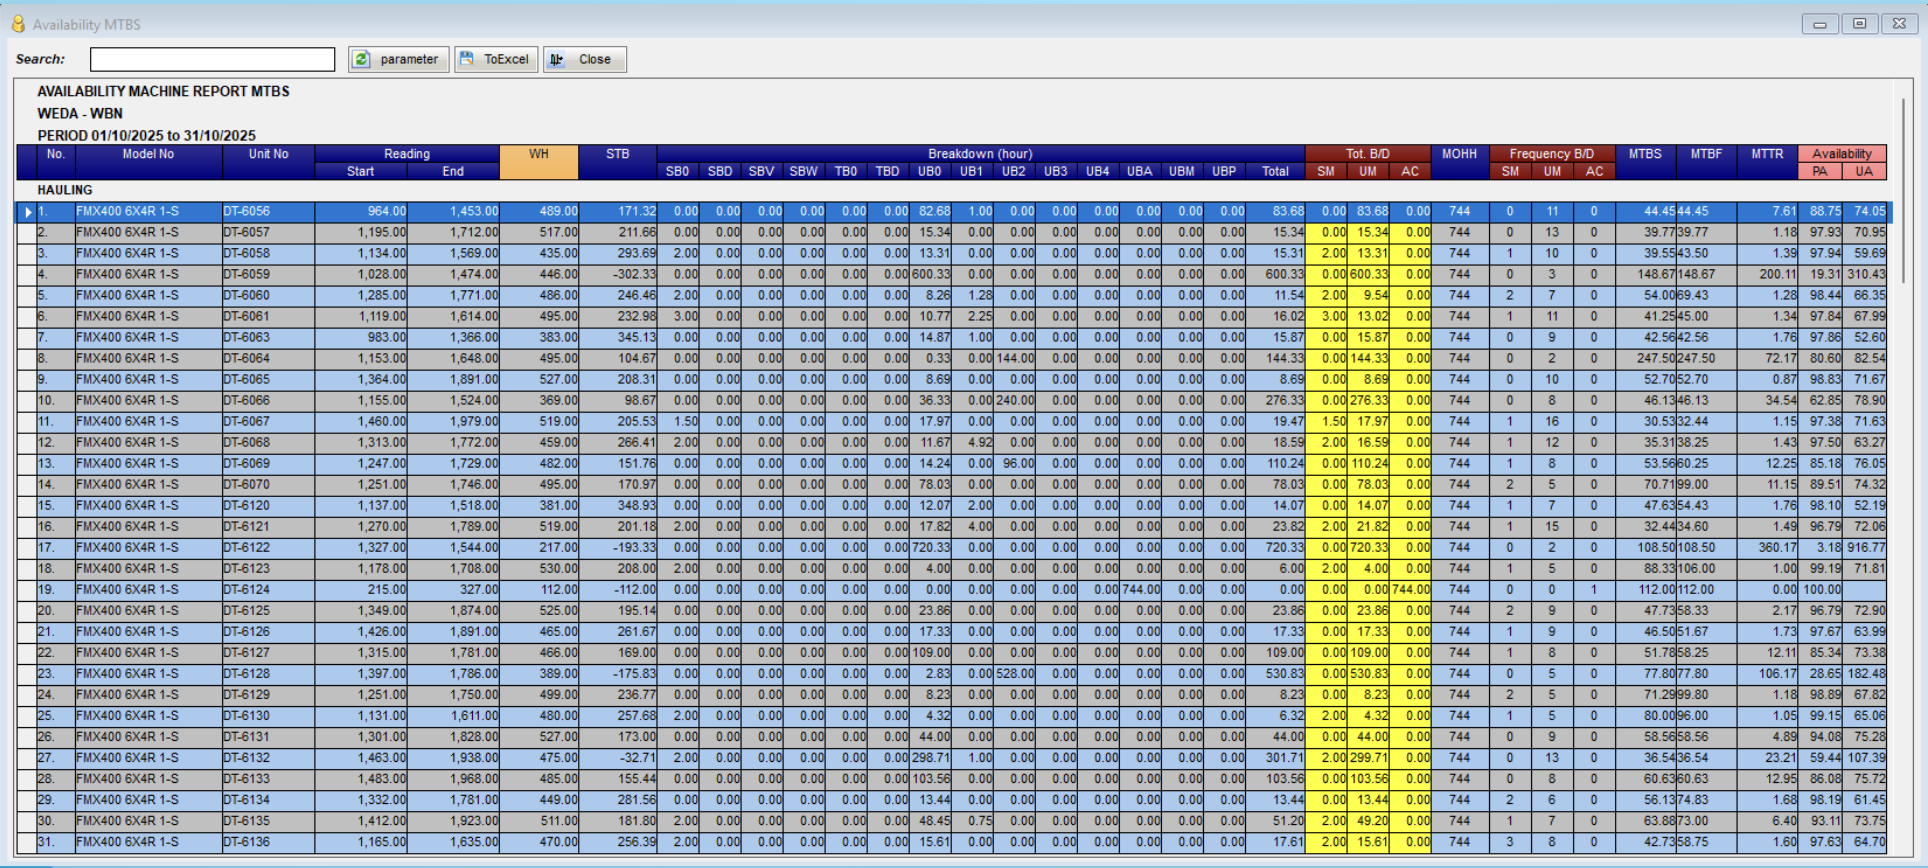Click the Close button in the toolbar
Image resolution: width=1928 pixels, height=868 pixels.
(x=585, y=59)
